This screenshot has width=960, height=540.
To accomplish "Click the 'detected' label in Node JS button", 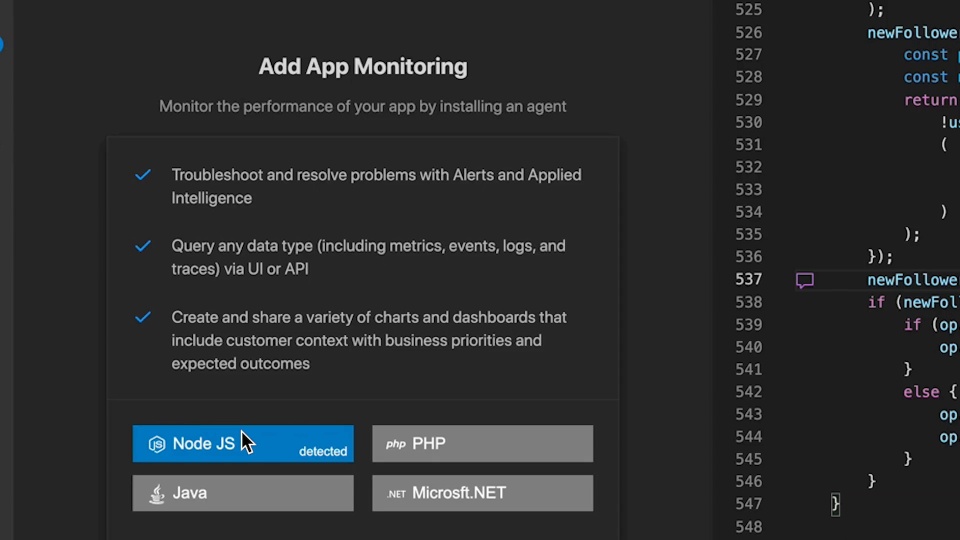I will [x=323, y=451].
